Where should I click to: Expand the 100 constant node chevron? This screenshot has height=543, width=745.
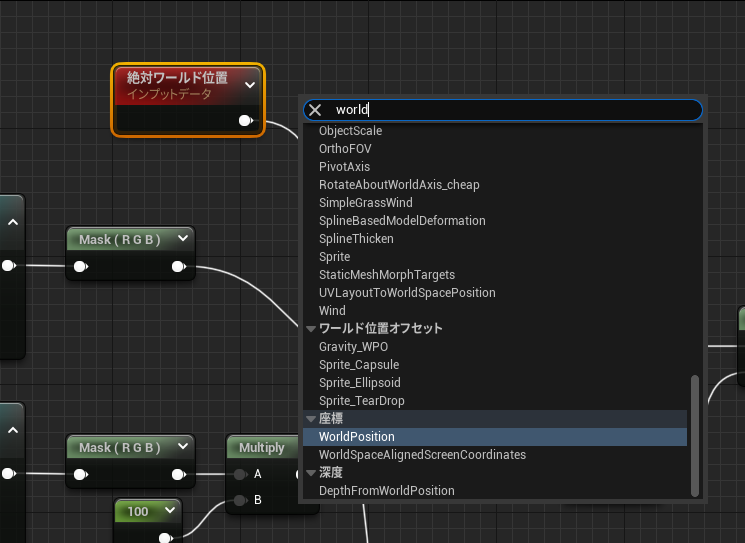(x=170, y=511)
